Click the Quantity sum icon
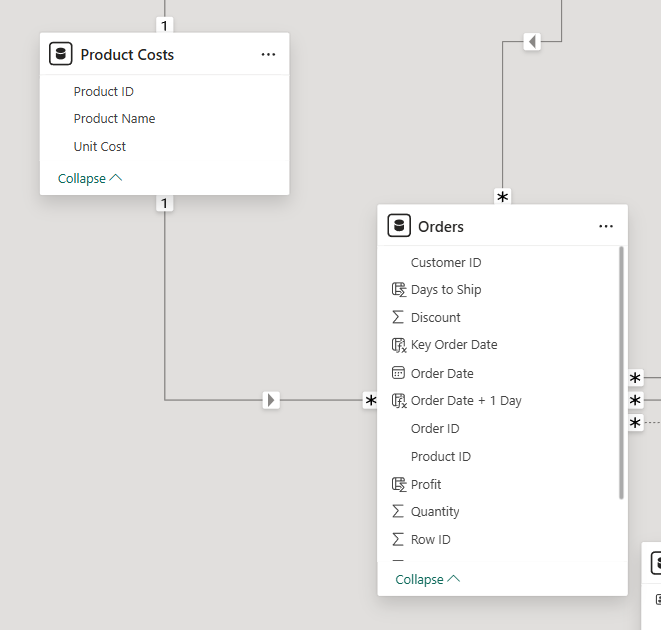 click(398, 511)
